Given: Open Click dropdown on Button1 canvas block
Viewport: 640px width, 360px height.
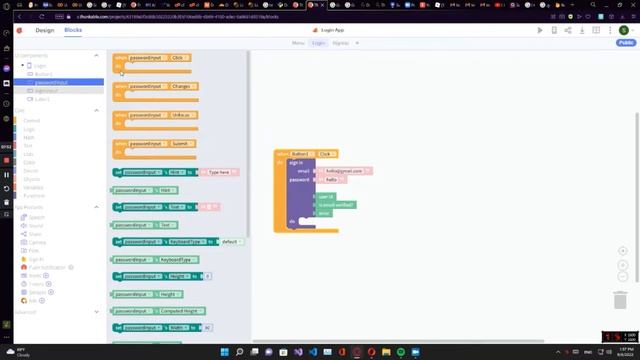Looking at the screenshot, I should point(327,154).
